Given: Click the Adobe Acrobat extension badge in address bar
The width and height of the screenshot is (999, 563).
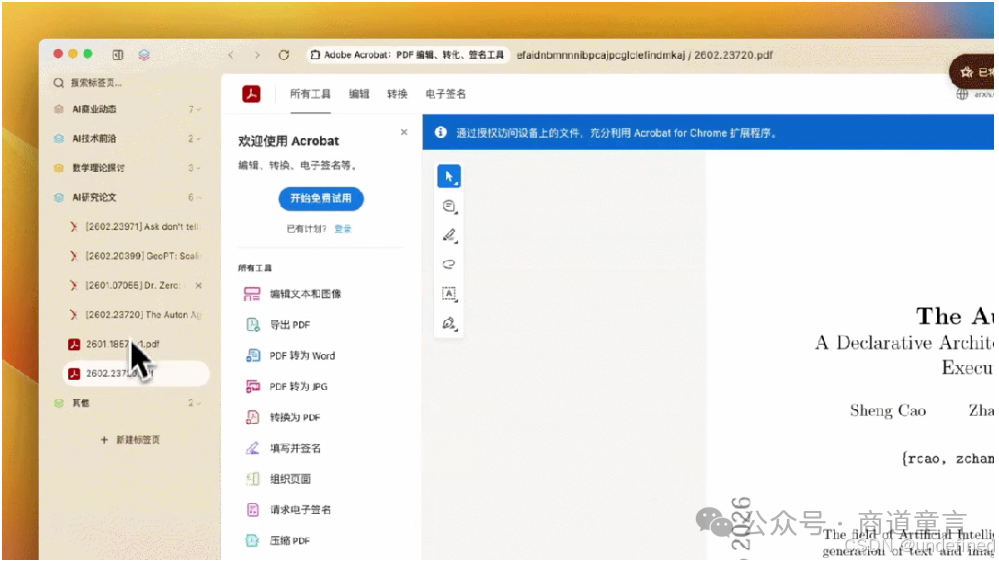Looking at the screenshot, I should tap(408, 55).
